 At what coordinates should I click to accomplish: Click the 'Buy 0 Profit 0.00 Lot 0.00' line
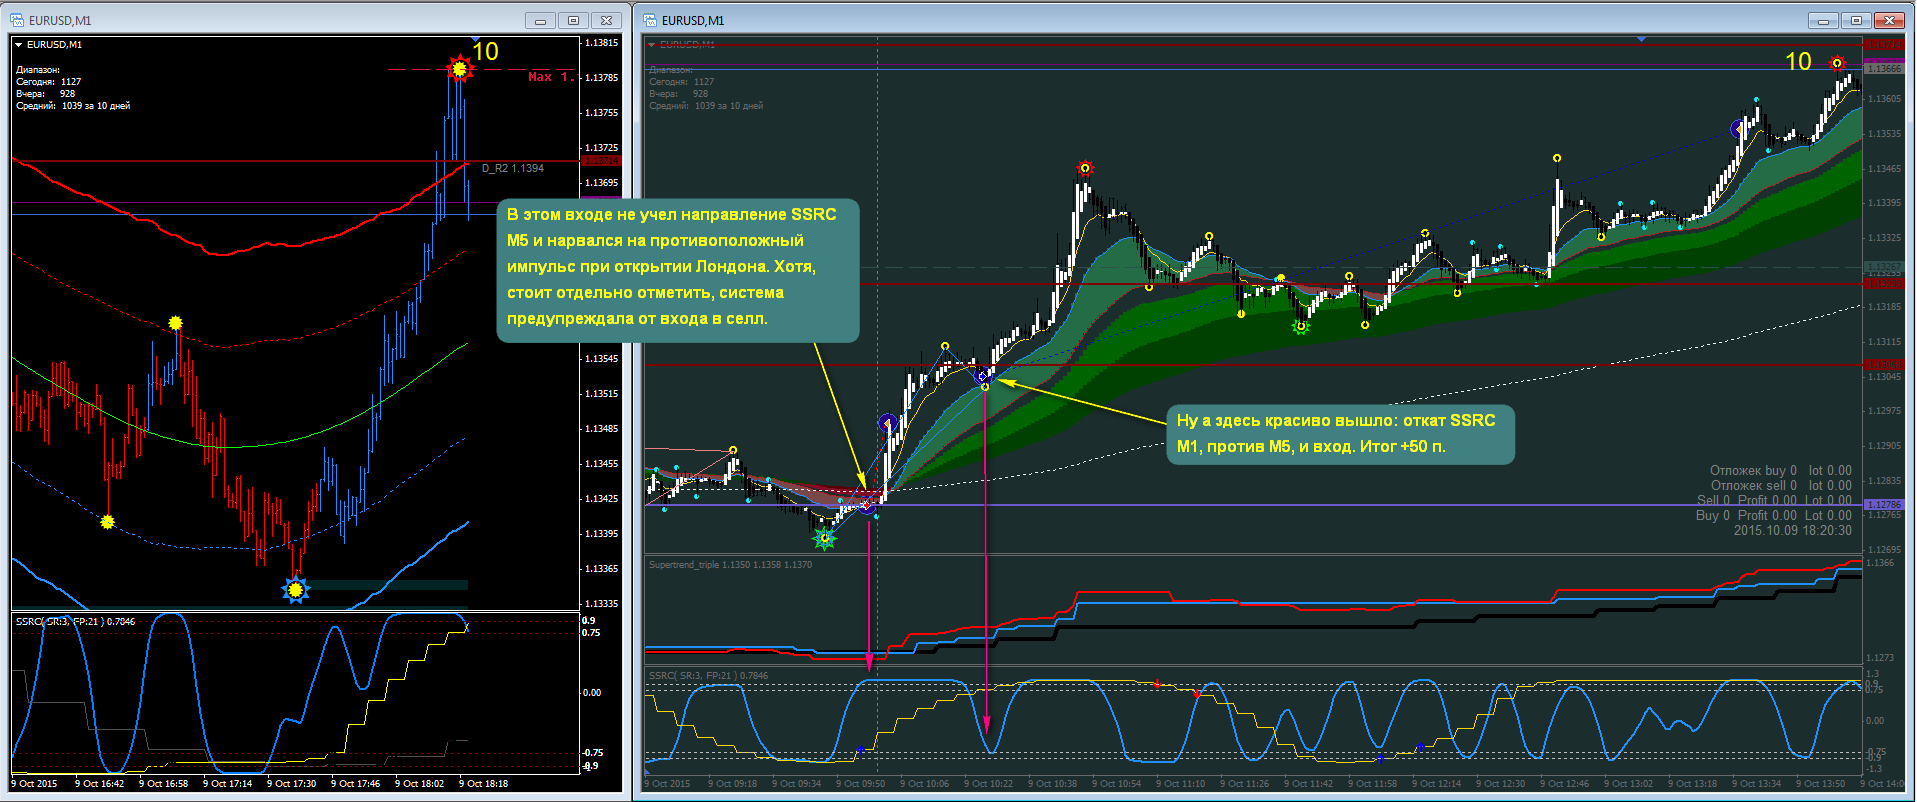click(1774, 516)
